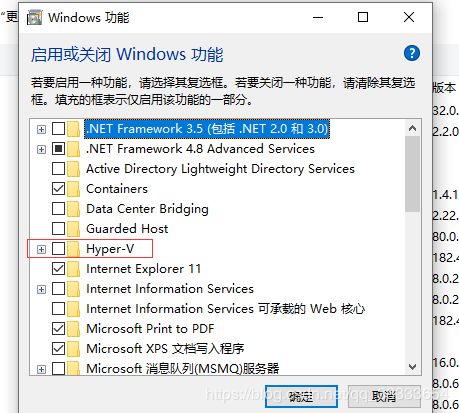
Task: Expand the Hyper-V tree node
Action: pos(41,249)
